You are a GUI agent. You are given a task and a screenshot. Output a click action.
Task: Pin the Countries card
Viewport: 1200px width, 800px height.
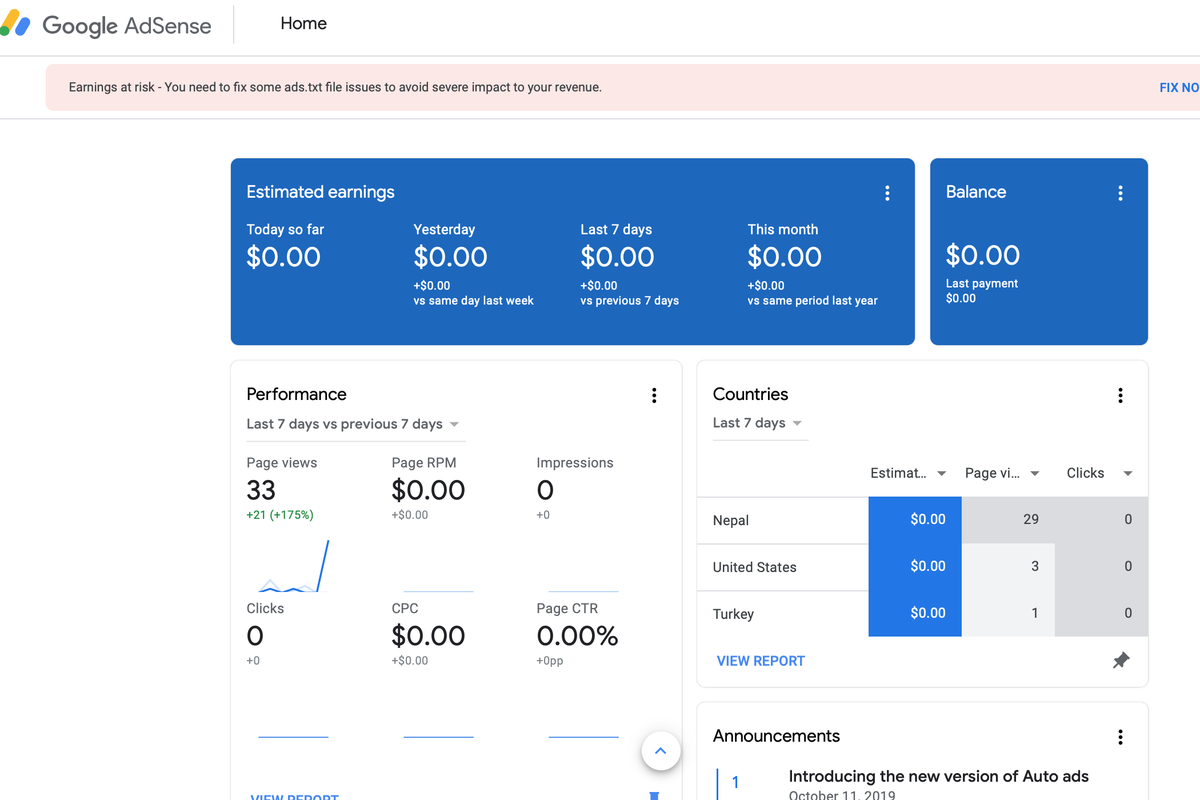click(x=1120, y=660)
